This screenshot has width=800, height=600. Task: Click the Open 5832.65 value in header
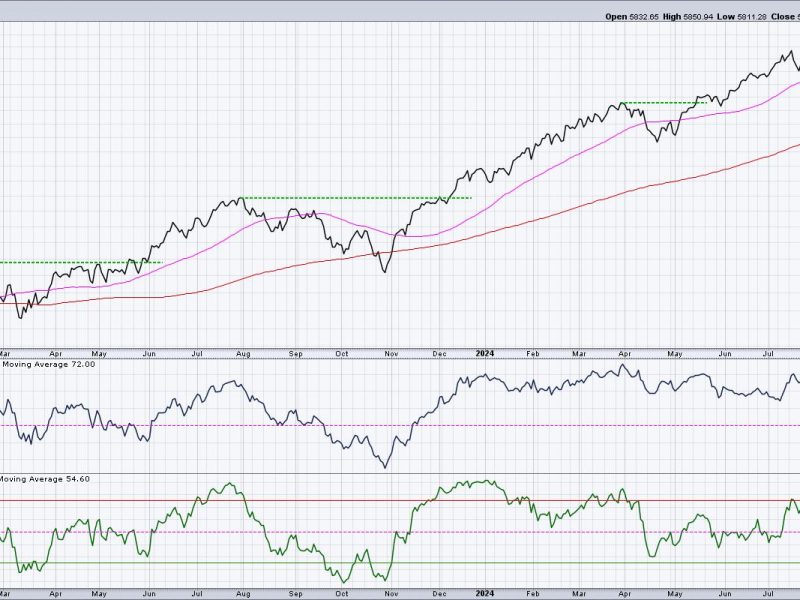point(632,17)
